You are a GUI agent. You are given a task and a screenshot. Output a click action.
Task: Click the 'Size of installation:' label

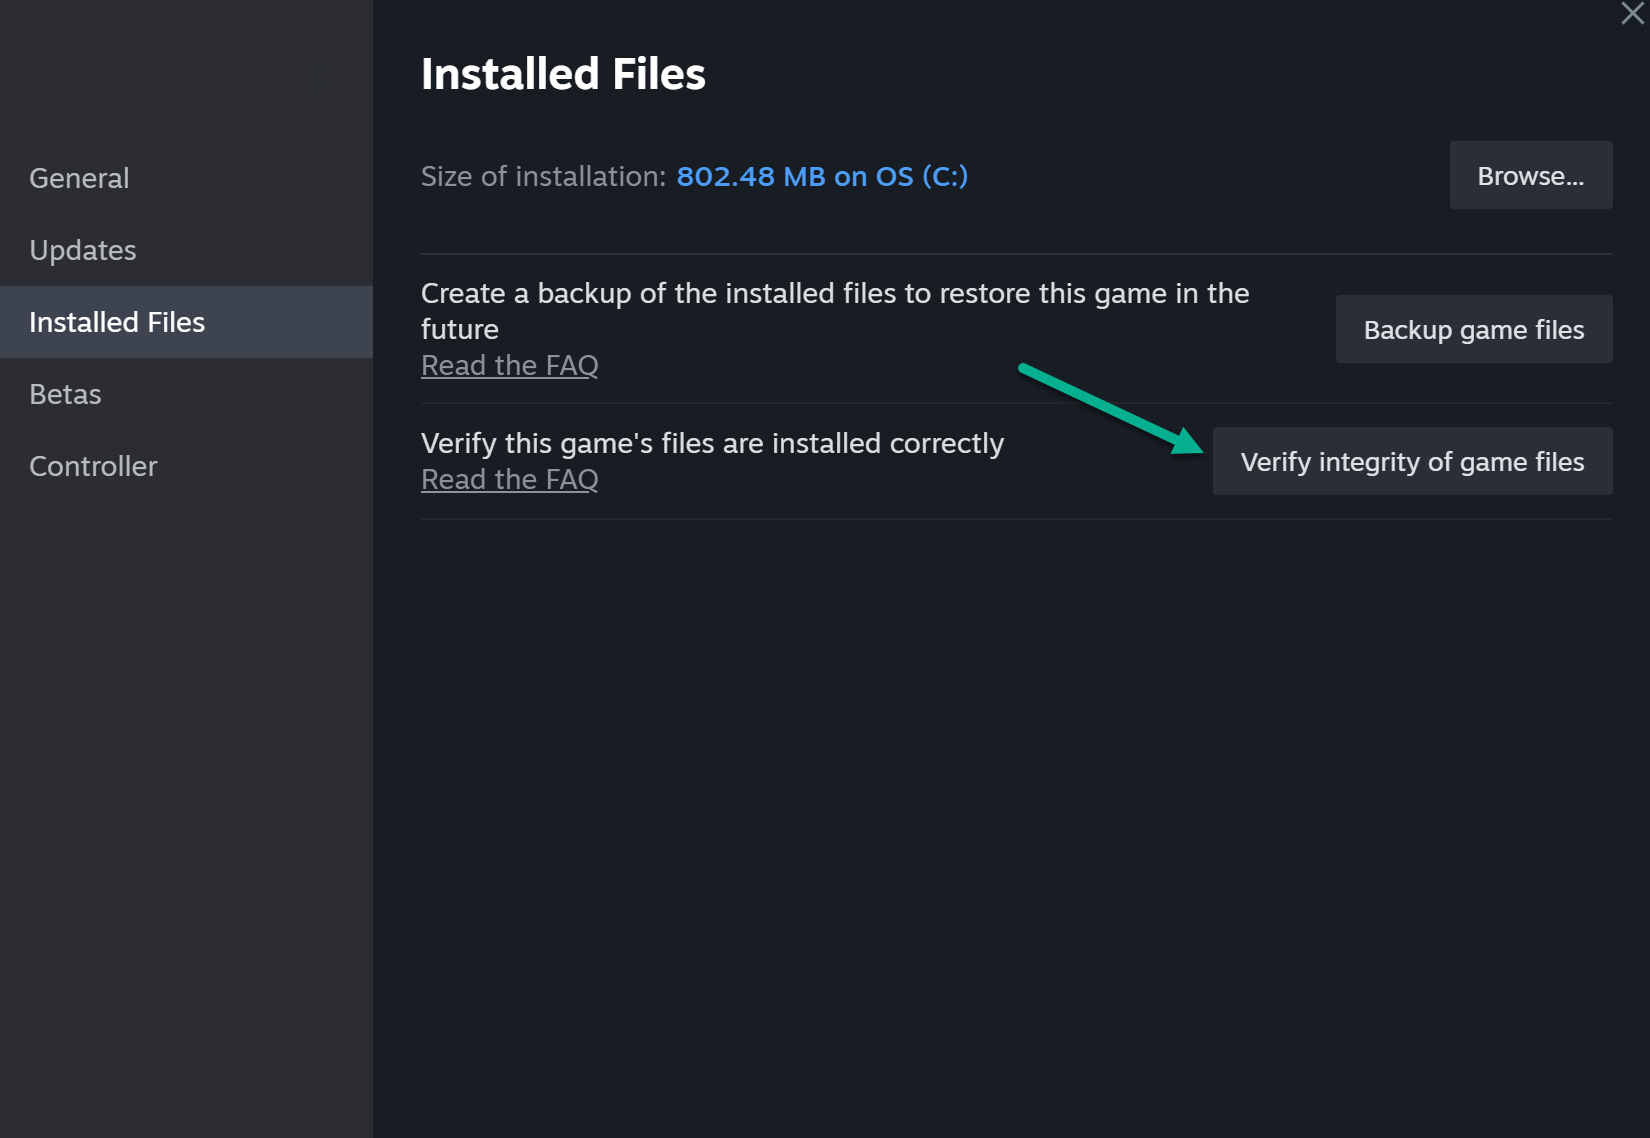click(x=543, y=177)
